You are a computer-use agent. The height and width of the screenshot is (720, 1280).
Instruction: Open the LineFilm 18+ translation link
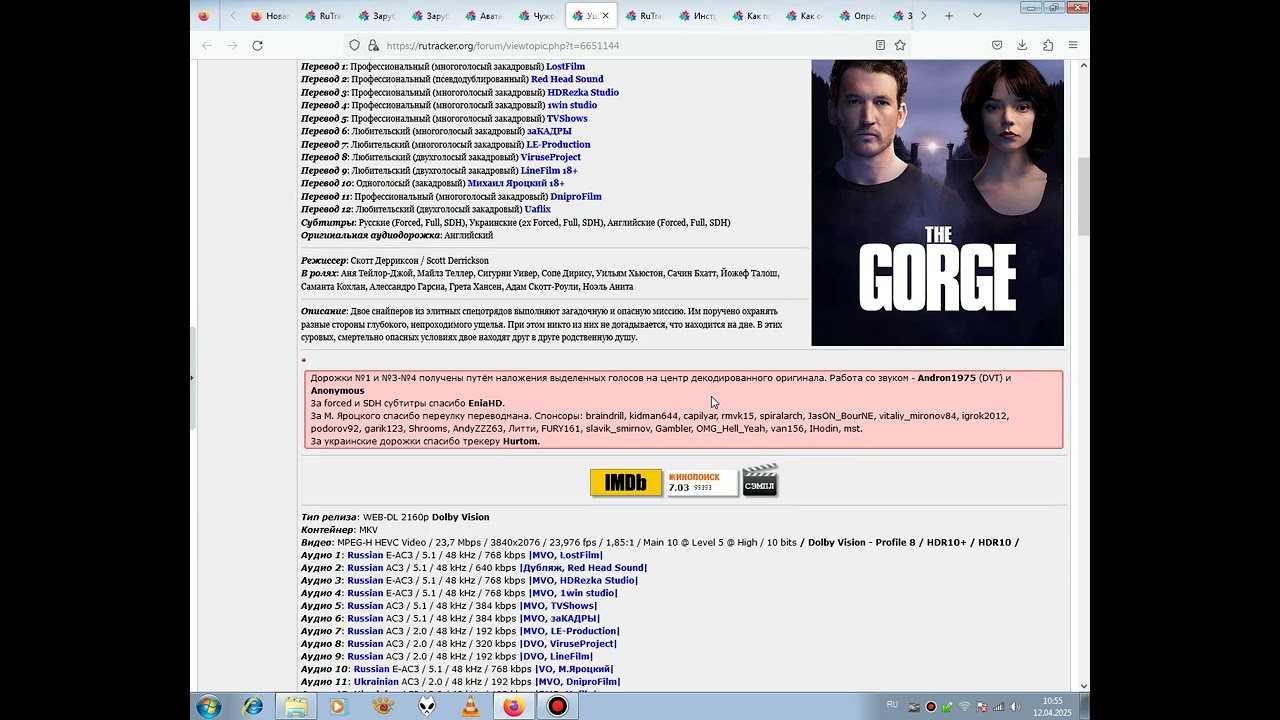pos(549,170)
